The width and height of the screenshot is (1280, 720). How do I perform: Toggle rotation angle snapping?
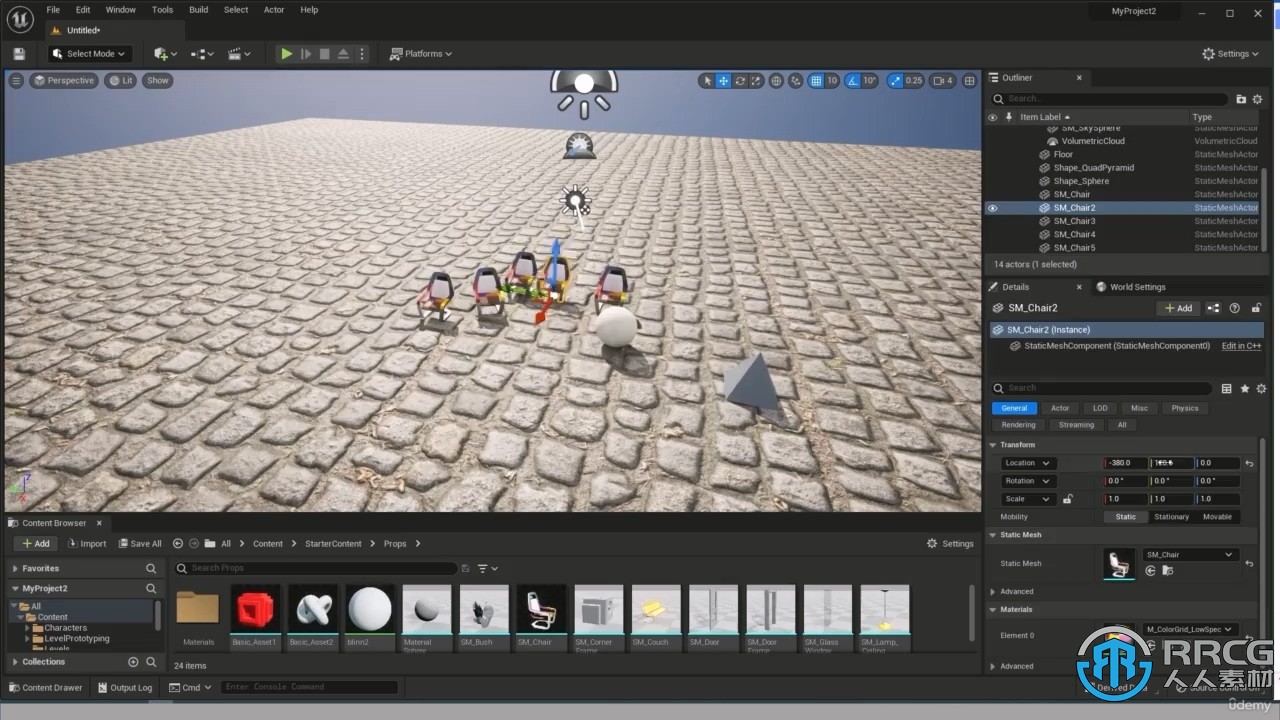[x=853, y=81]
